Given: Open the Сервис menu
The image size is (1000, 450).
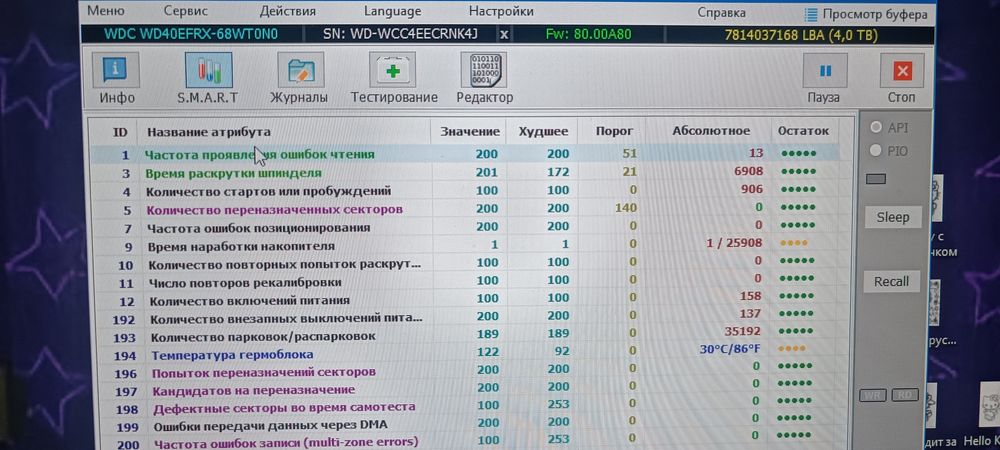Looking at the screenshot, I should [x=186, y=11].
